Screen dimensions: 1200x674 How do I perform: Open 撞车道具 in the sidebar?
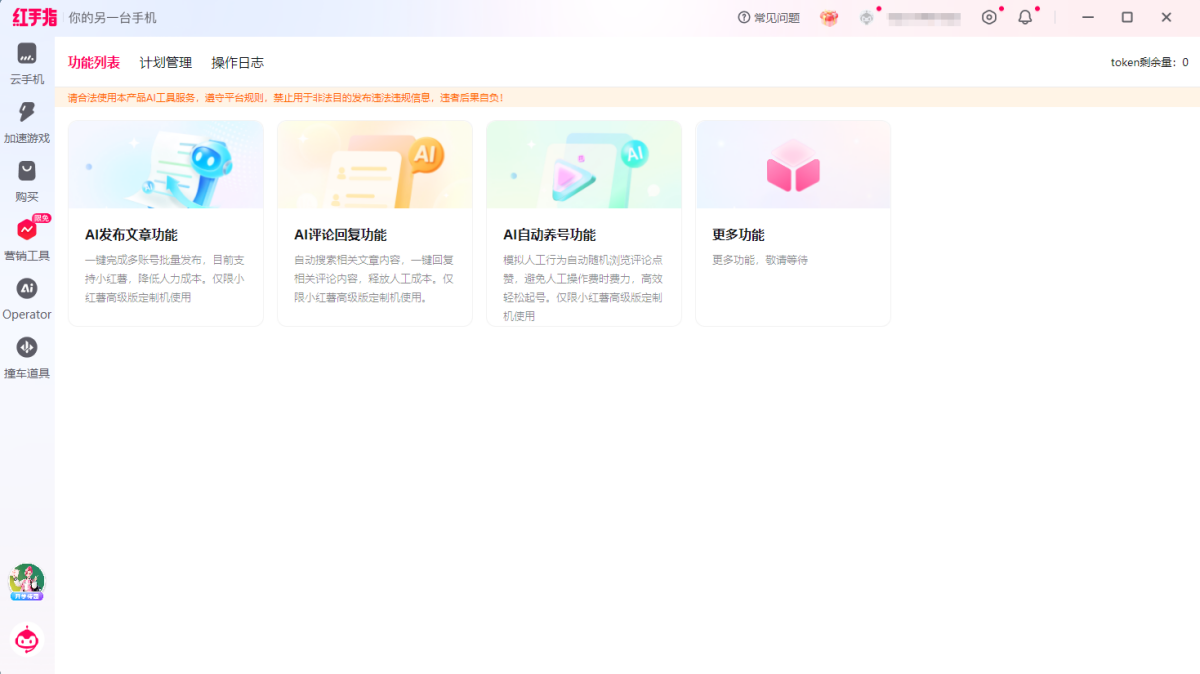click(x=27, y=357)
